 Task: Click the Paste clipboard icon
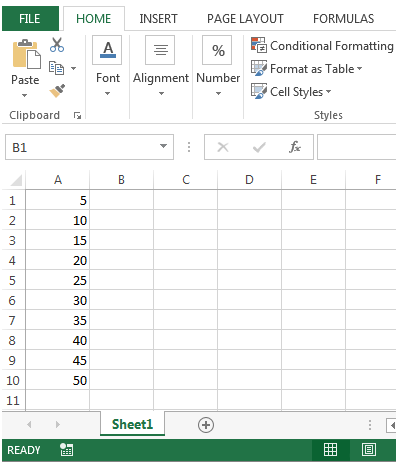[26, 54]
